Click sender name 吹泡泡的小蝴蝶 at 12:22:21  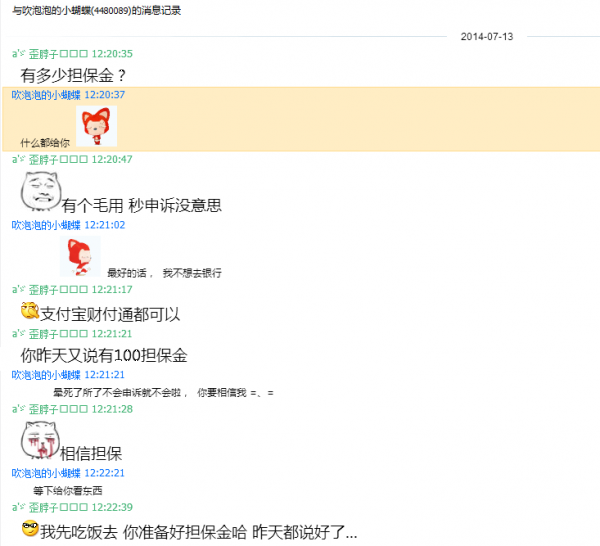pos(46,473)
